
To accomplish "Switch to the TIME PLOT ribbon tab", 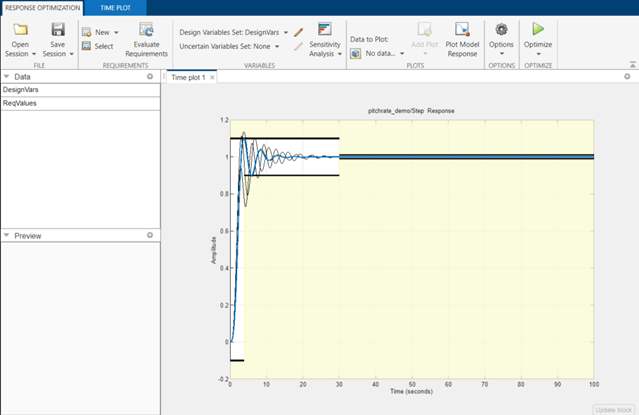I will 115,6.
